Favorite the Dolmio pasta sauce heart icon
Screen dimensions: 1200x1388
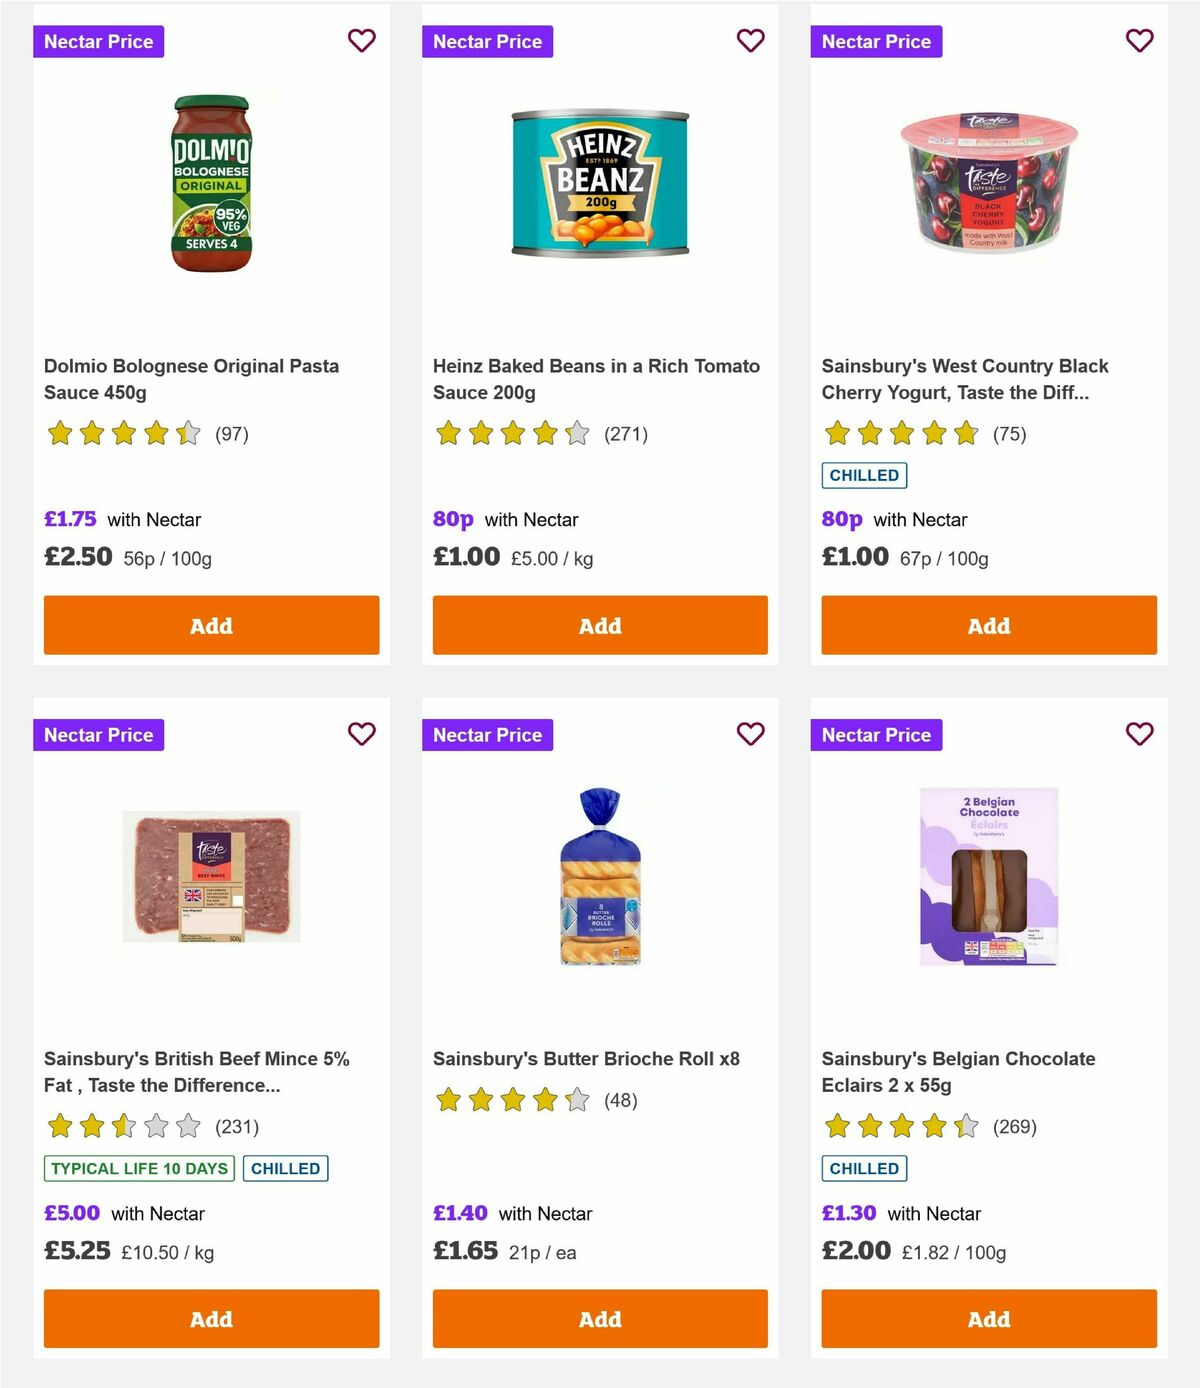(361, 41)
